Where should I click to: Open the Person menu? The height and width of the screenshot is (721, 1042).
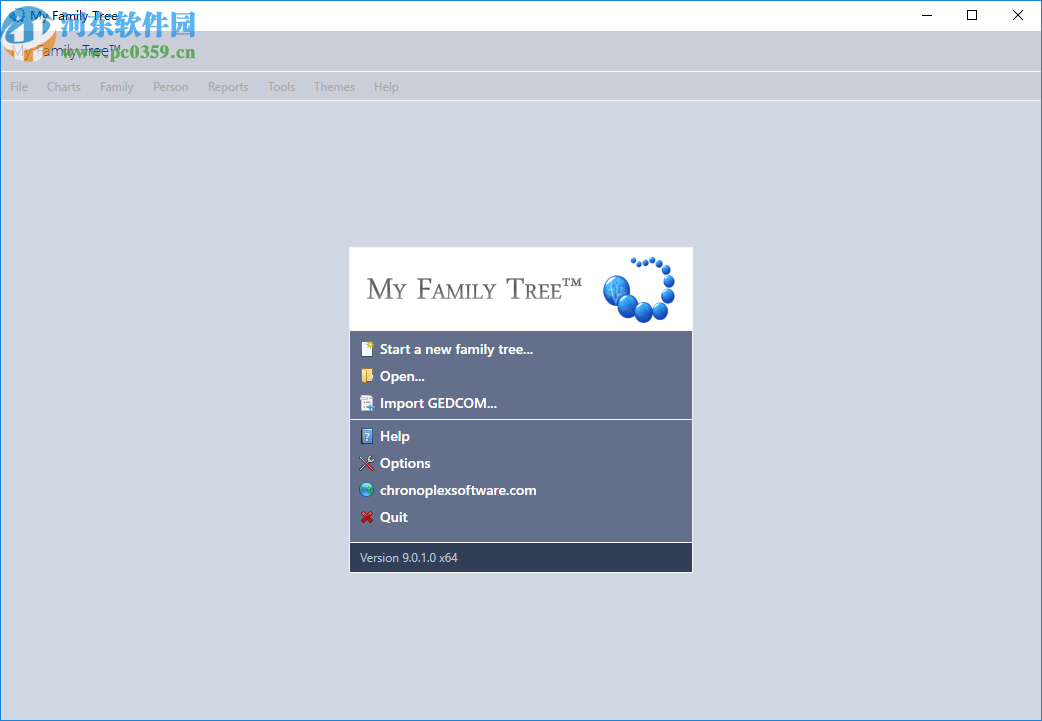(x=171, y=87)
